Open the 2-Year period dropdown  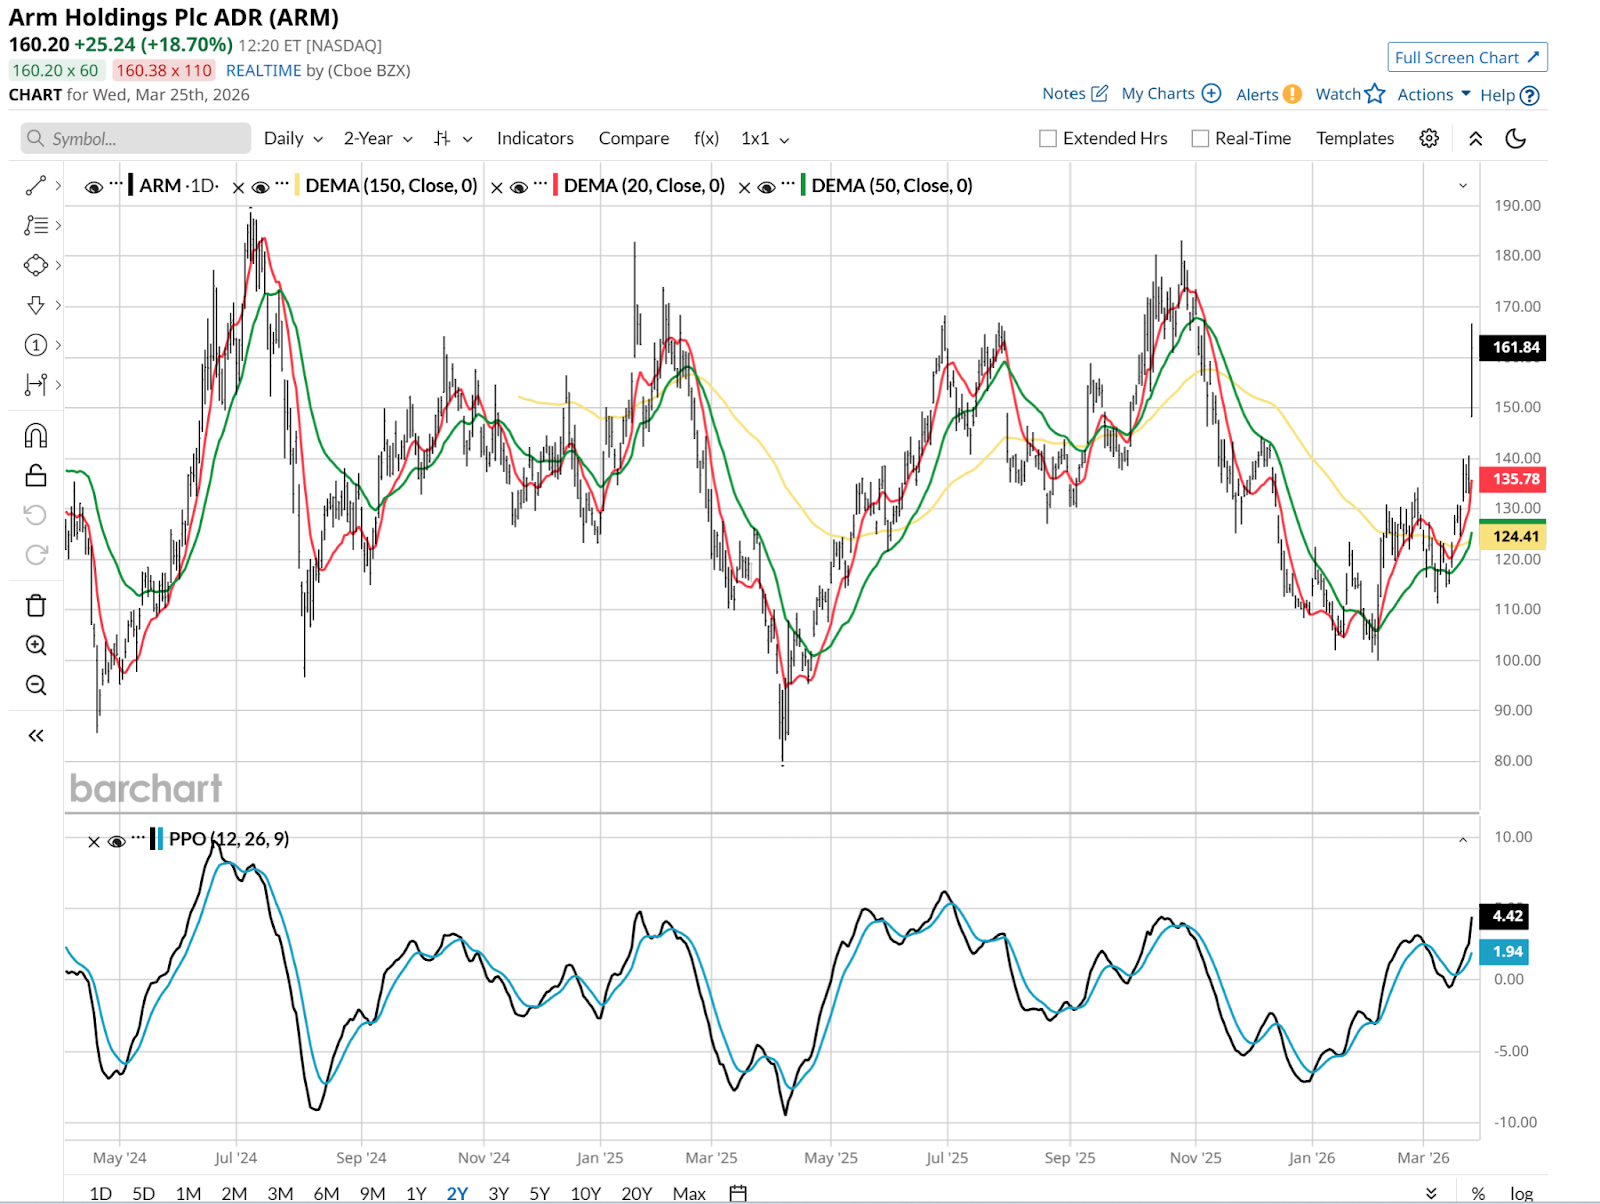pos(378,139)
